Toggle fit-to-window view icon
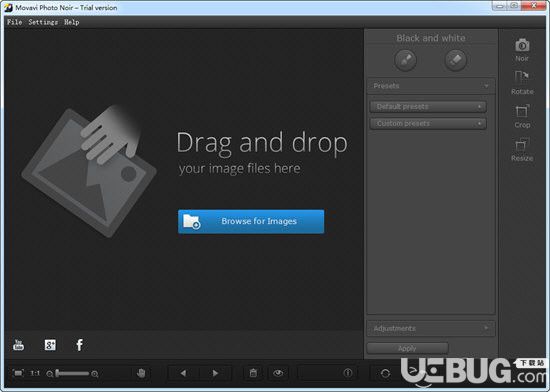The width and height of the screenshot is (550, 392). (x=18, y=373)
